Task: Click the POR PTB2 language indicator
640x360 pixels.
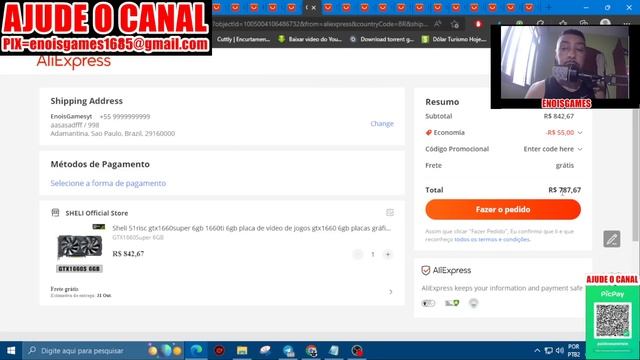Action: tap(574, 351)
